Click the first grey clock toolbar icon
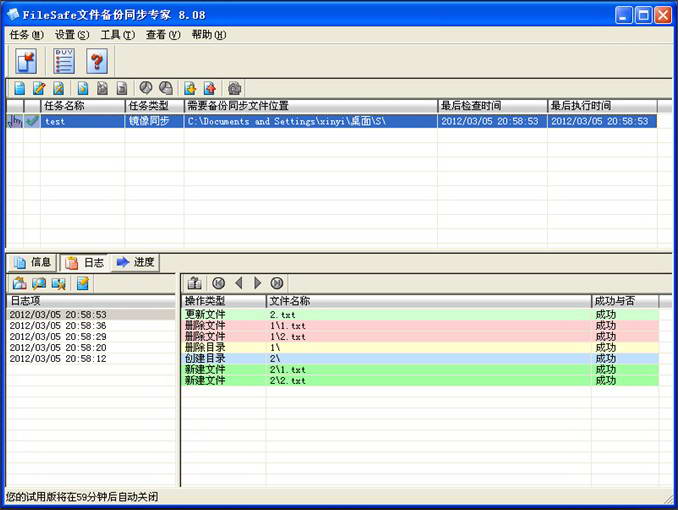The width and height of the screenshot is (678, 510). pyautogui.click(x=146, y=88)
